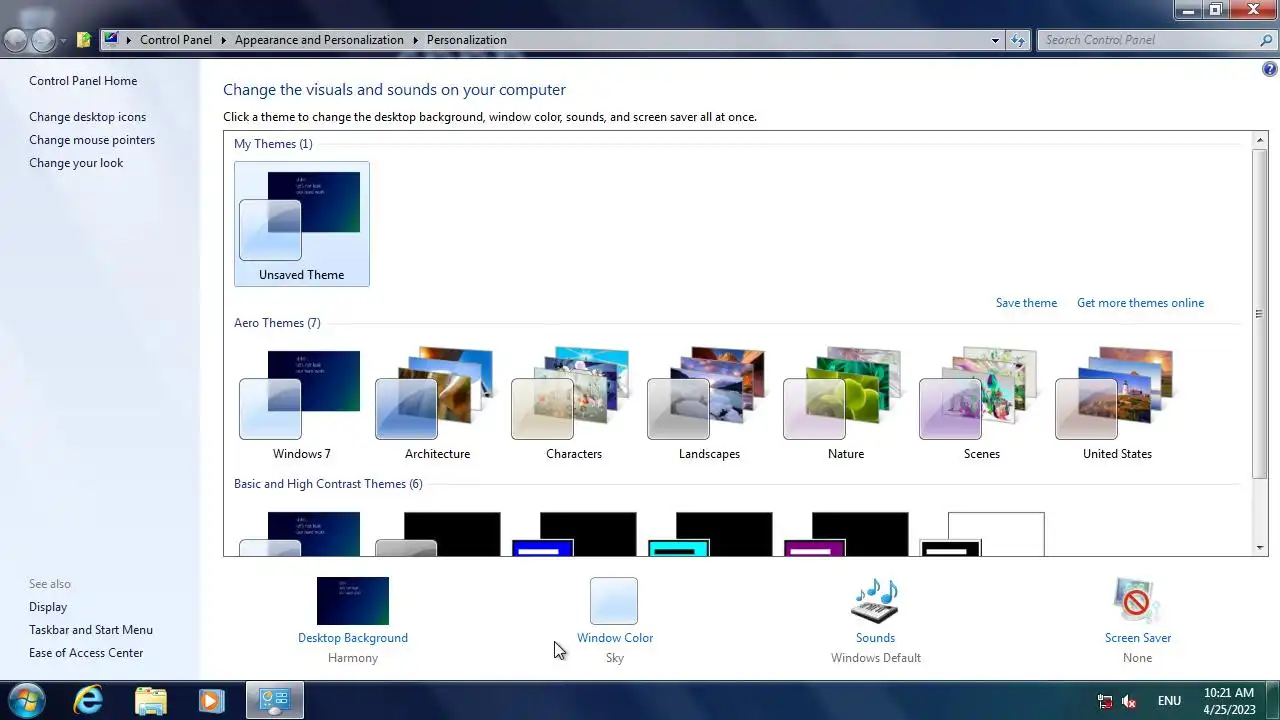Apply the United States theme
This screenshot has width=1280, height=720.
pyautogui.click(x=1117, y=404)
